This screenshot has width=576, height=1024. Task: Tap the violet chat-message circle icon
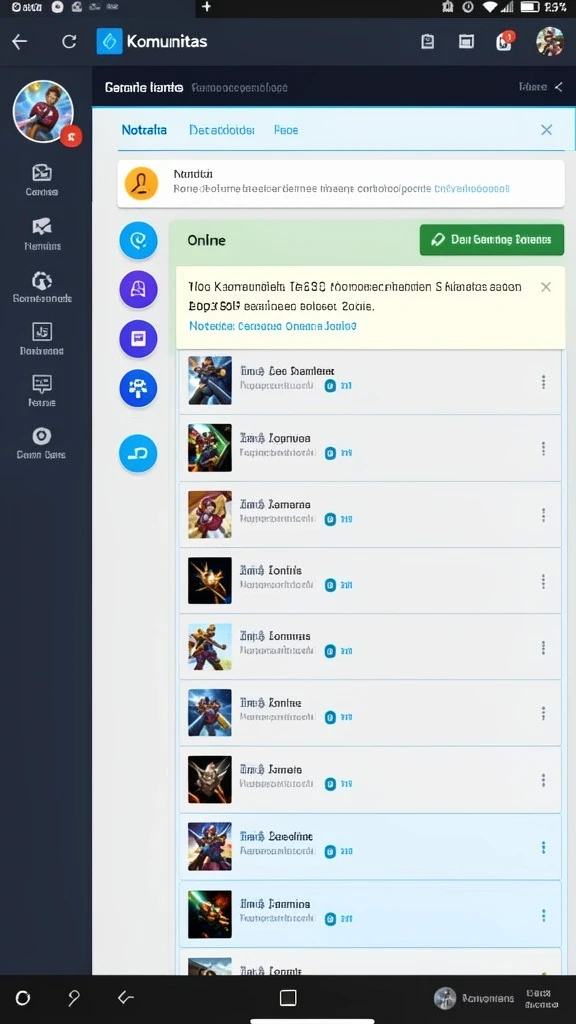click(138, 338)
